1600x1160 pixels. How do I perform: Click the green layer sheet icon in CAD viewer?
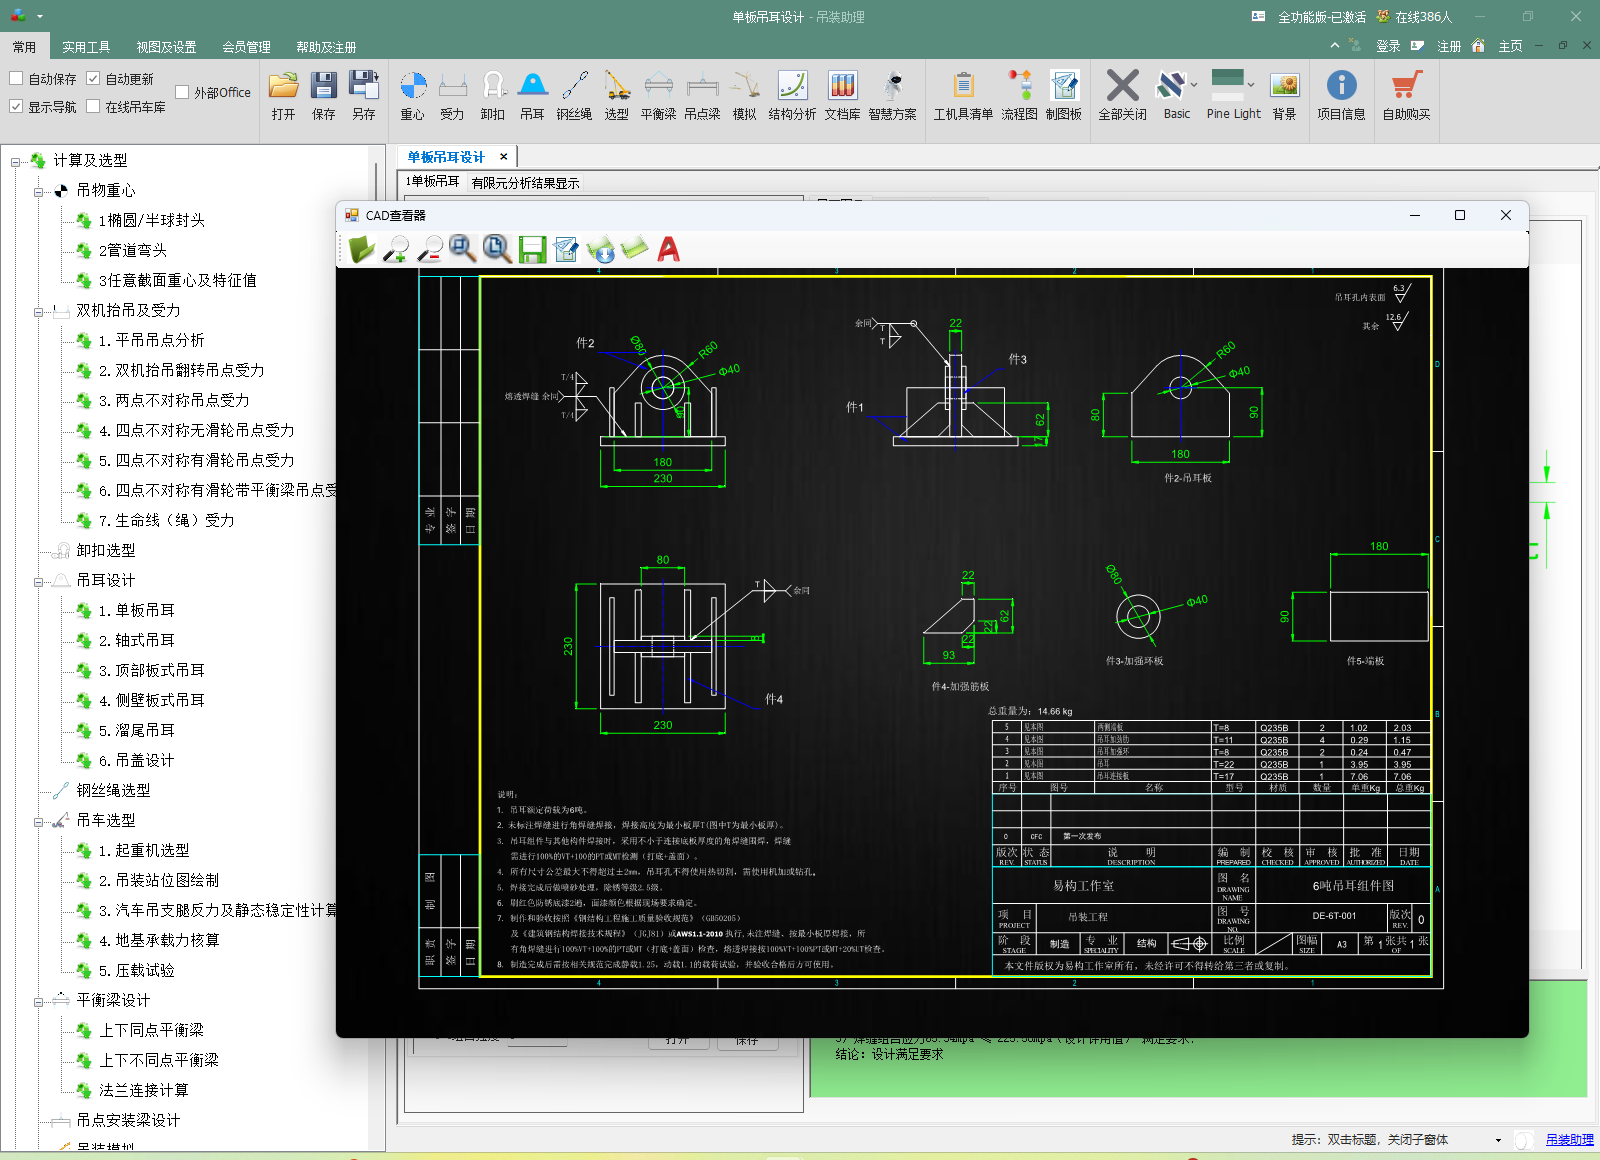click(x=635, y=249)
